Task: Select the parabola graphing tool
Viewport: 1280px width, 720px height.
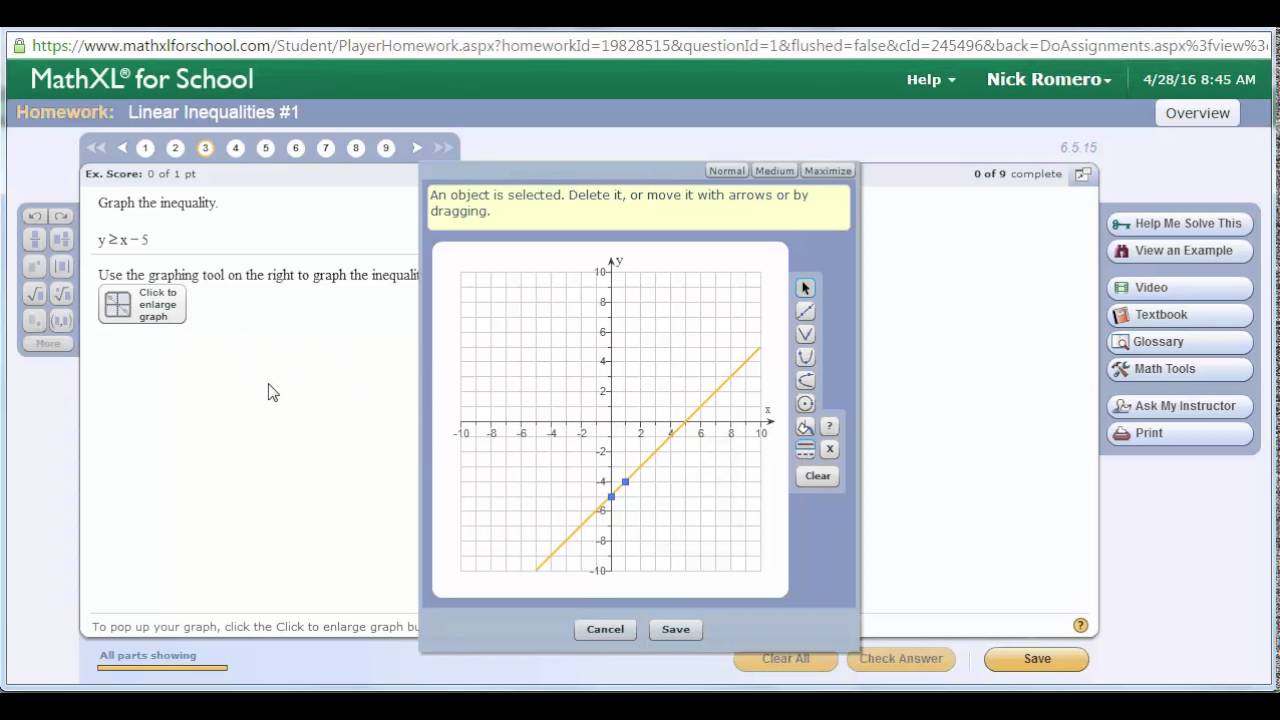Action: pos(805,357)
